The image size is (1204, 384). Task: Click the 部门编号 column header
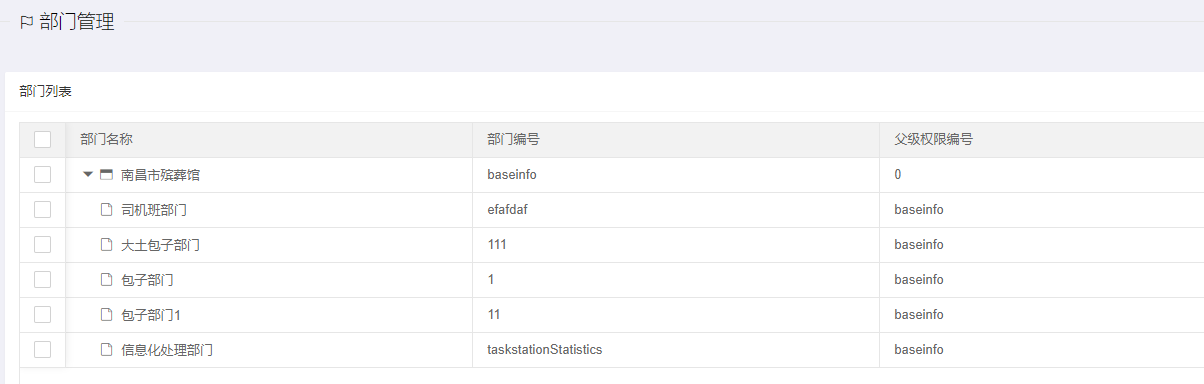click(514, 140)
